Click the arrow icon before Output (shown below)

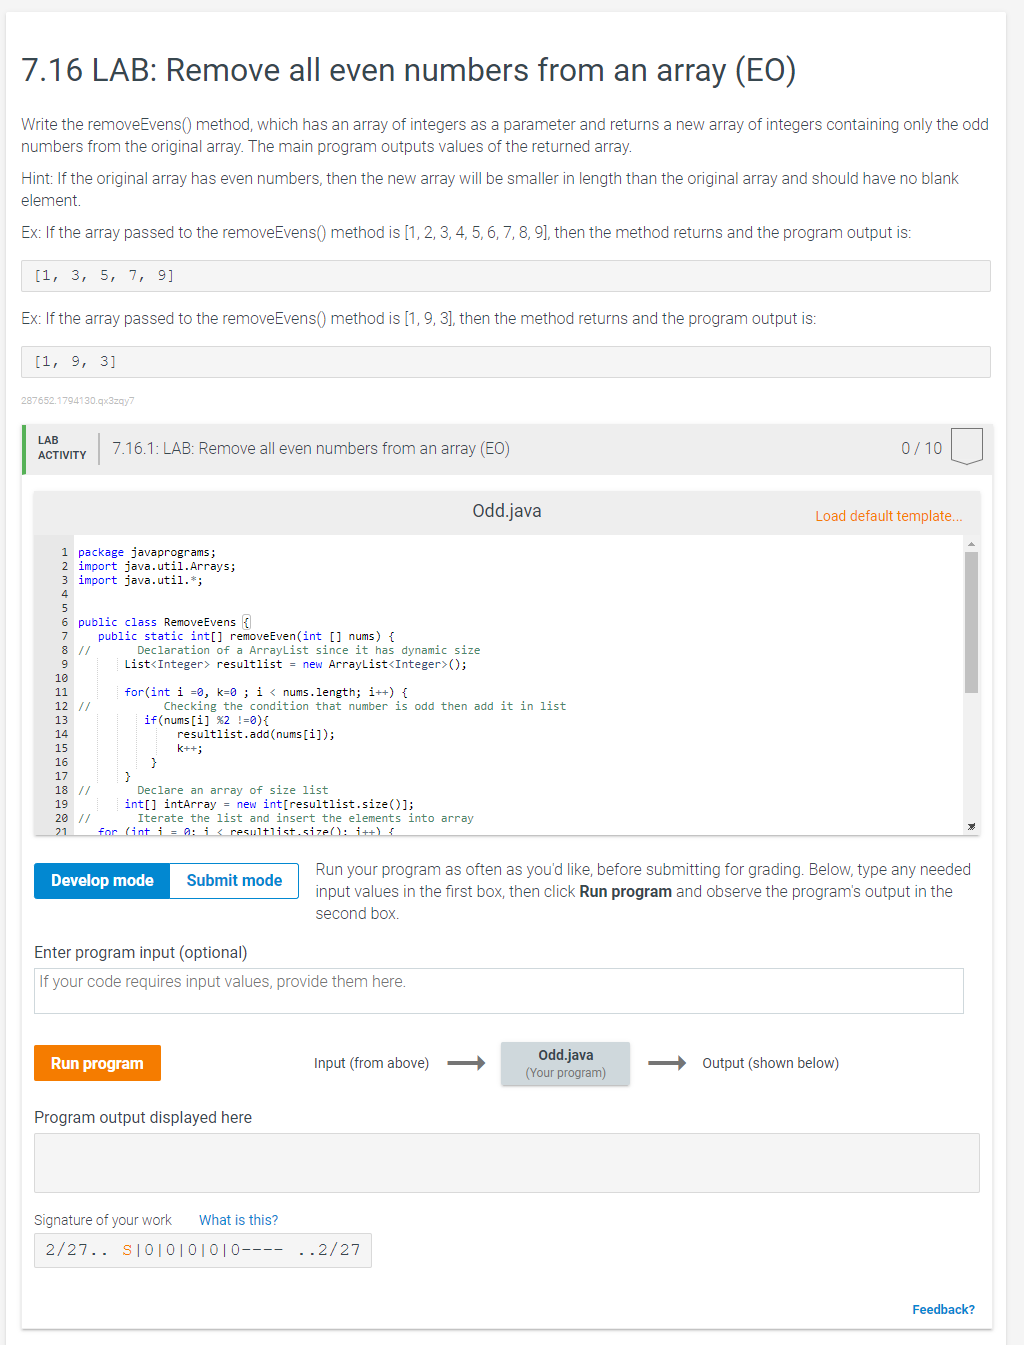[x=667, y=1063]
